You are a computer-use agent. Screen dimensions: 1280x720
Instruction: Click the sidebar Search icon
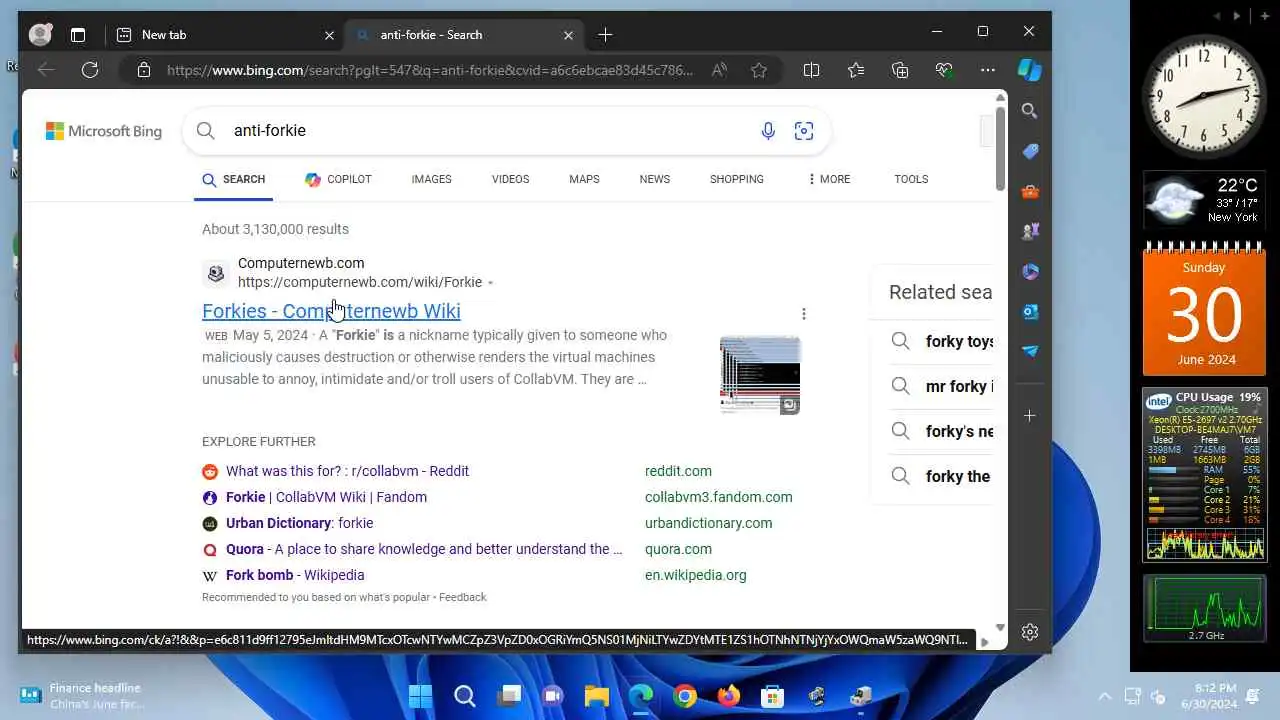click(1030, 111)
